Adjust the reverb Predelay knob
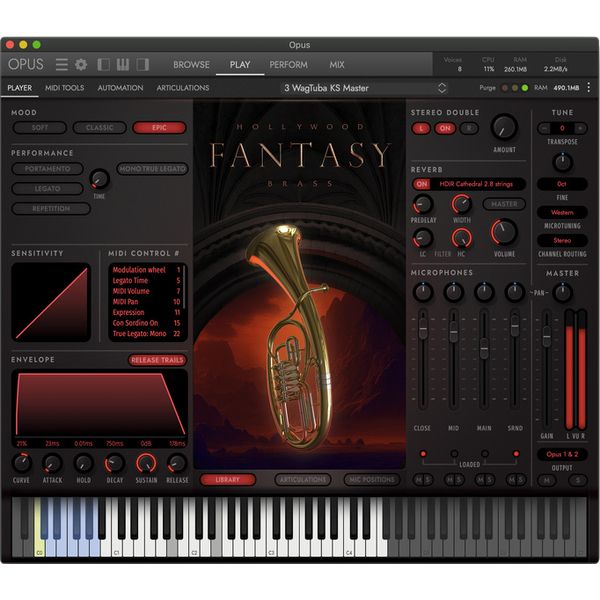The width and height of the screenshot is (600, 600). click(x=423, y=204)
